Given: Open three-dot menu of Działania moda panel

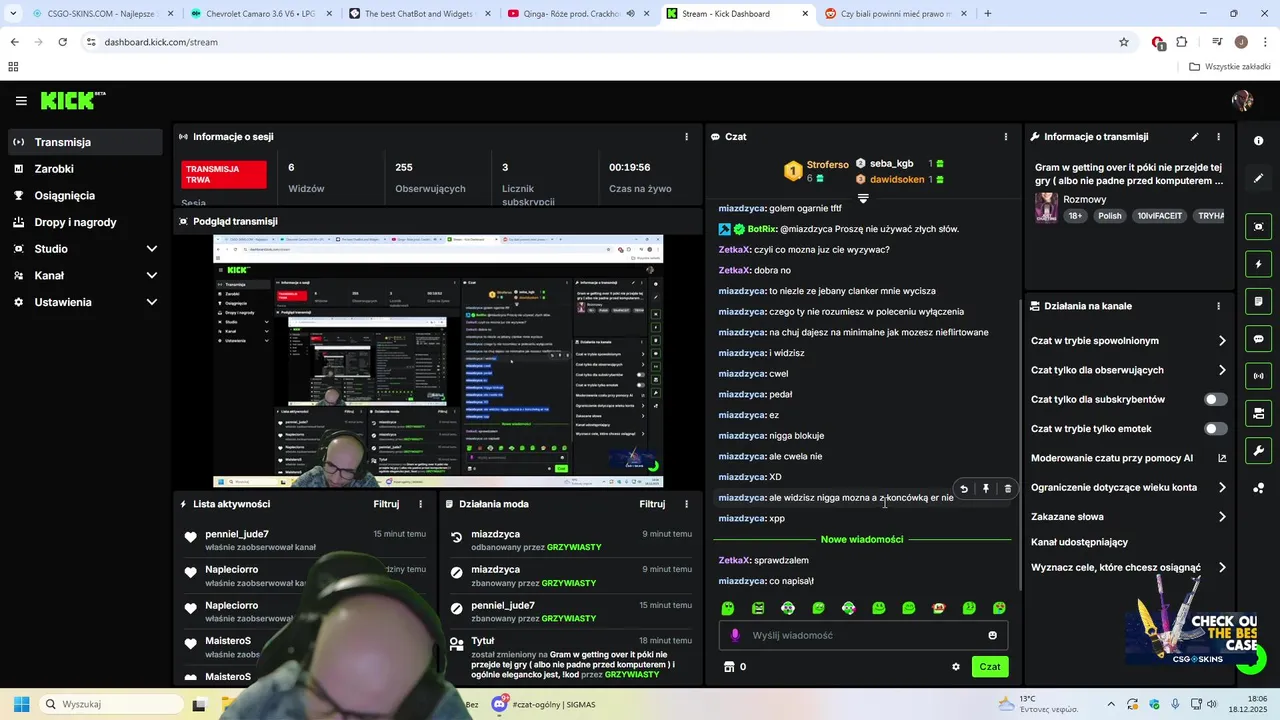Looking at the screenshot, I should click(686, 504).
